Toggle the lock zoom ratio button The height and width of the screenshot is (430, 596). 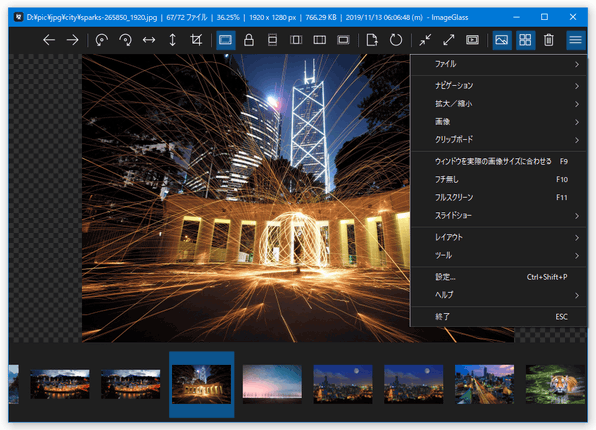point(249,40)
